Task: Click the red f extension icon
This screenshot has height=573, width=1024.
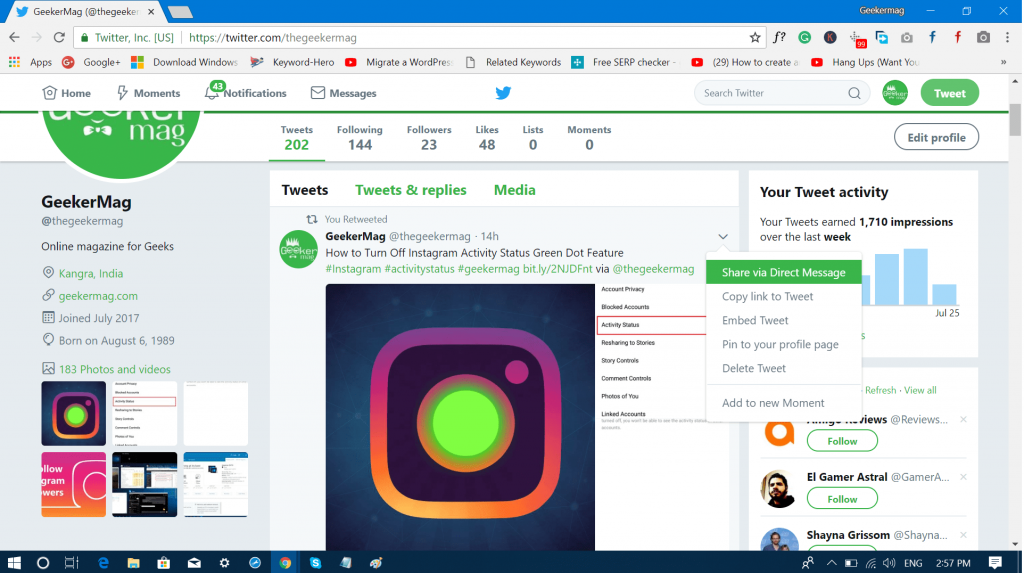Action: [958, 38]
